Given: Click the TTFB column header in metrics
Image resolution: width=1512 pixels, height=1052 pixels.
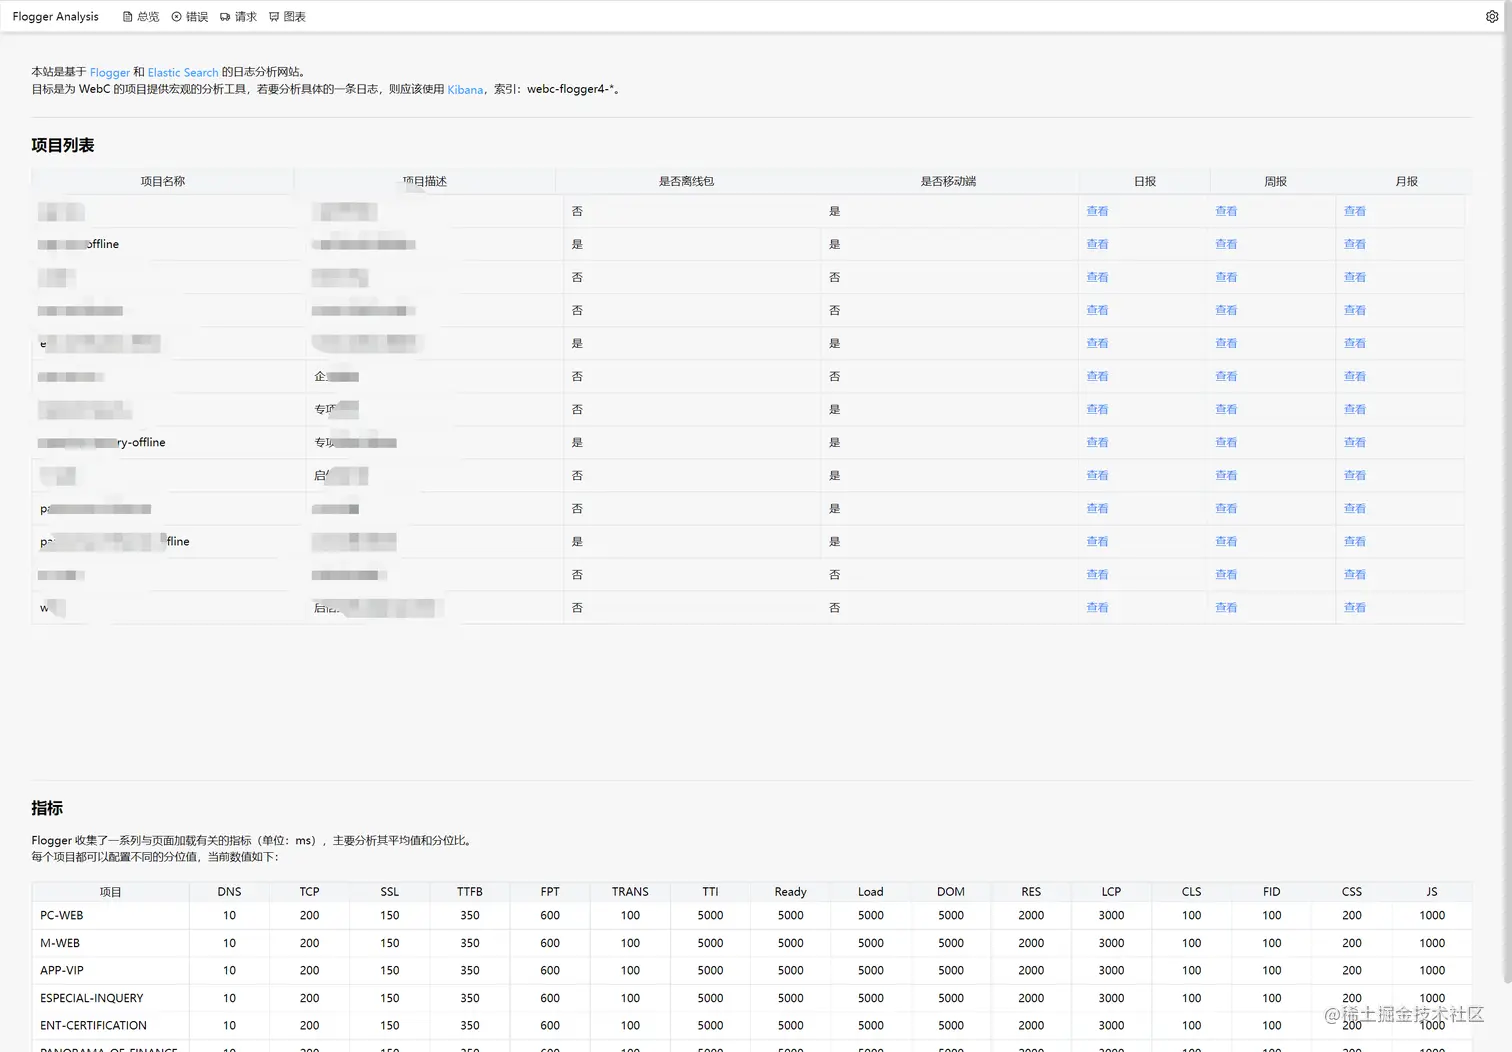Looking at the screenshot, I should pos(470,892).
